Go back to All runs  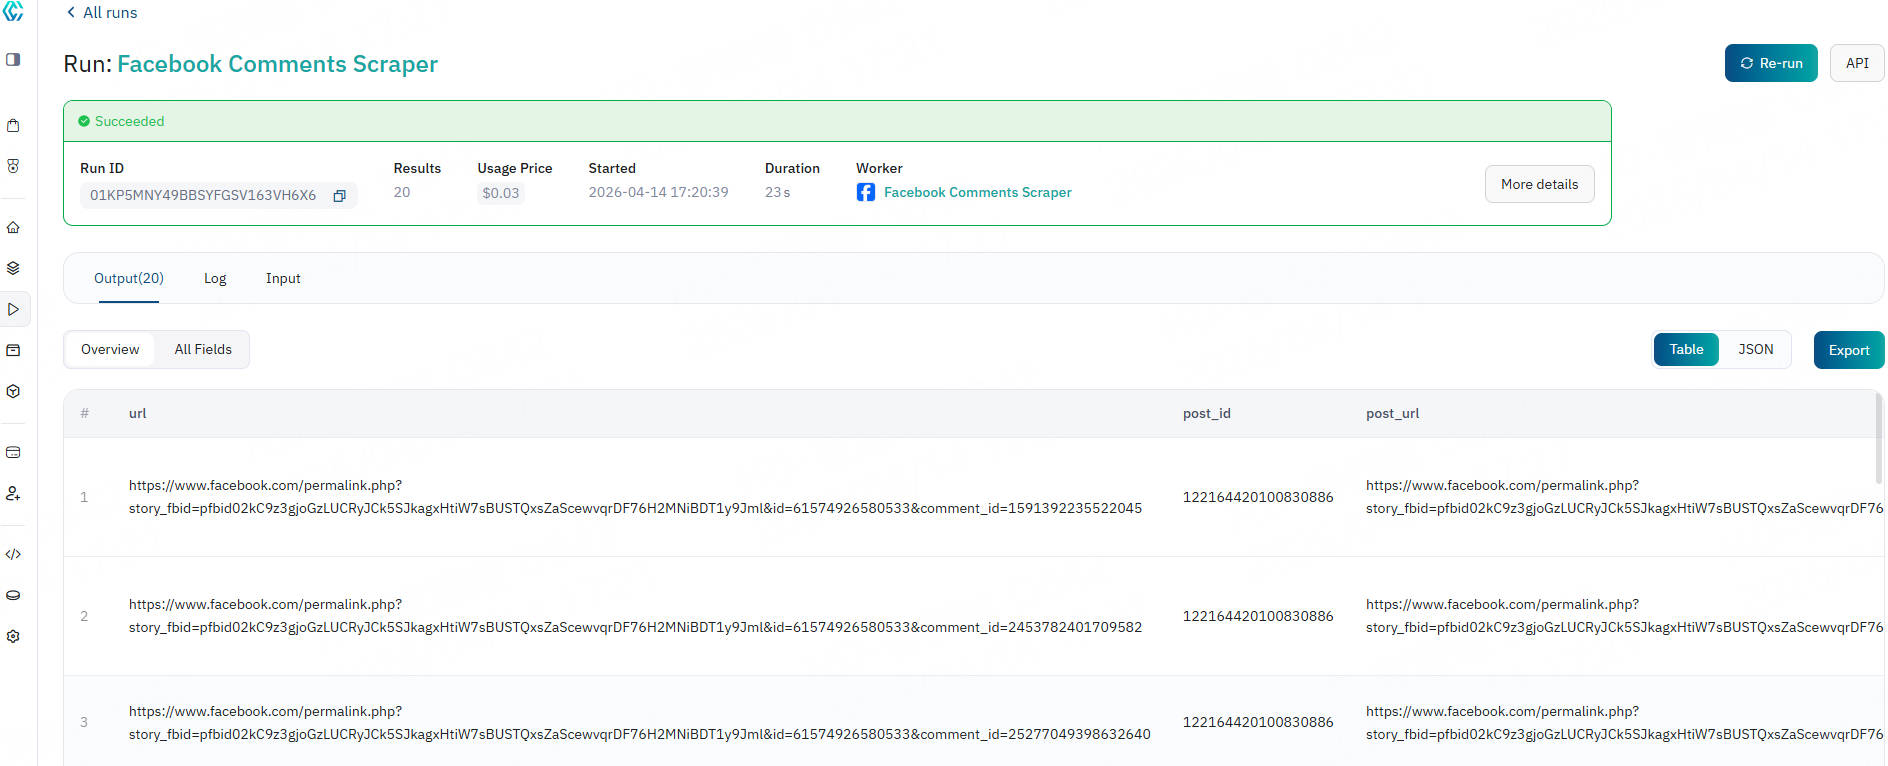coord(101,13)
